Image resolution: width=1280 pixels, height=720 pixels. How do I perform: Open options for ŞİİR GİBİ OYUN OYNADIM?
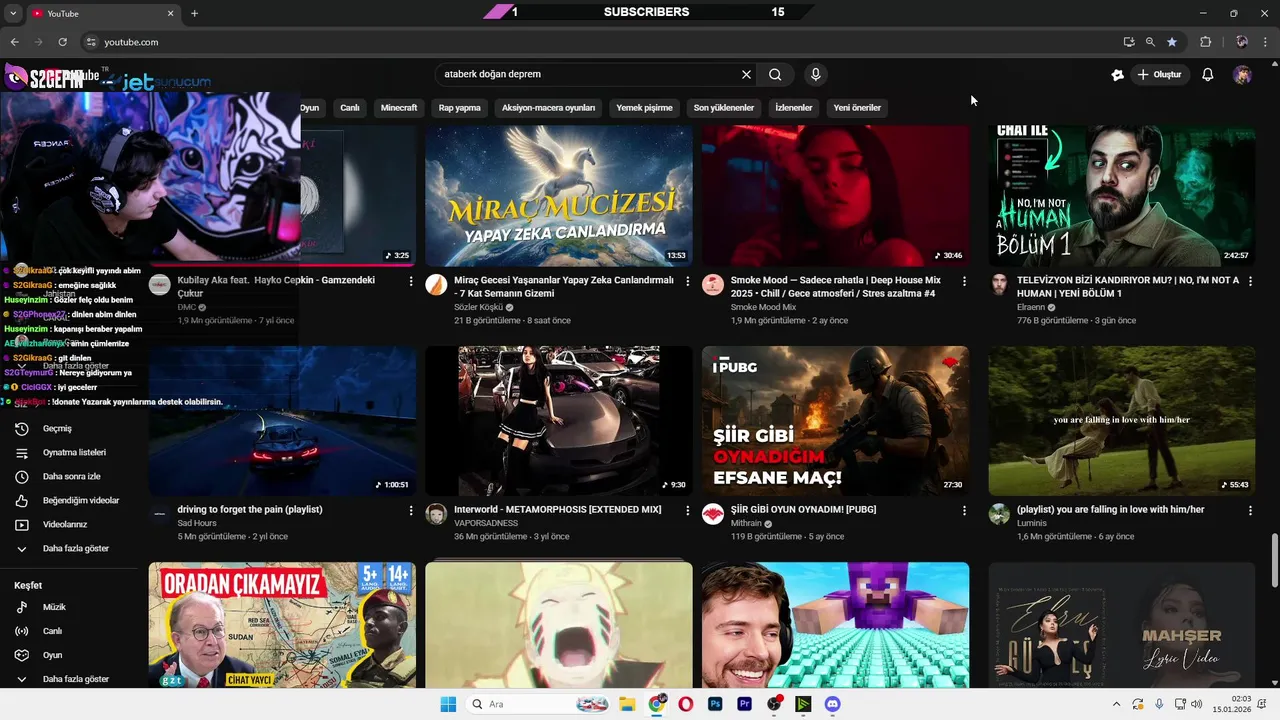pos(964,510)
